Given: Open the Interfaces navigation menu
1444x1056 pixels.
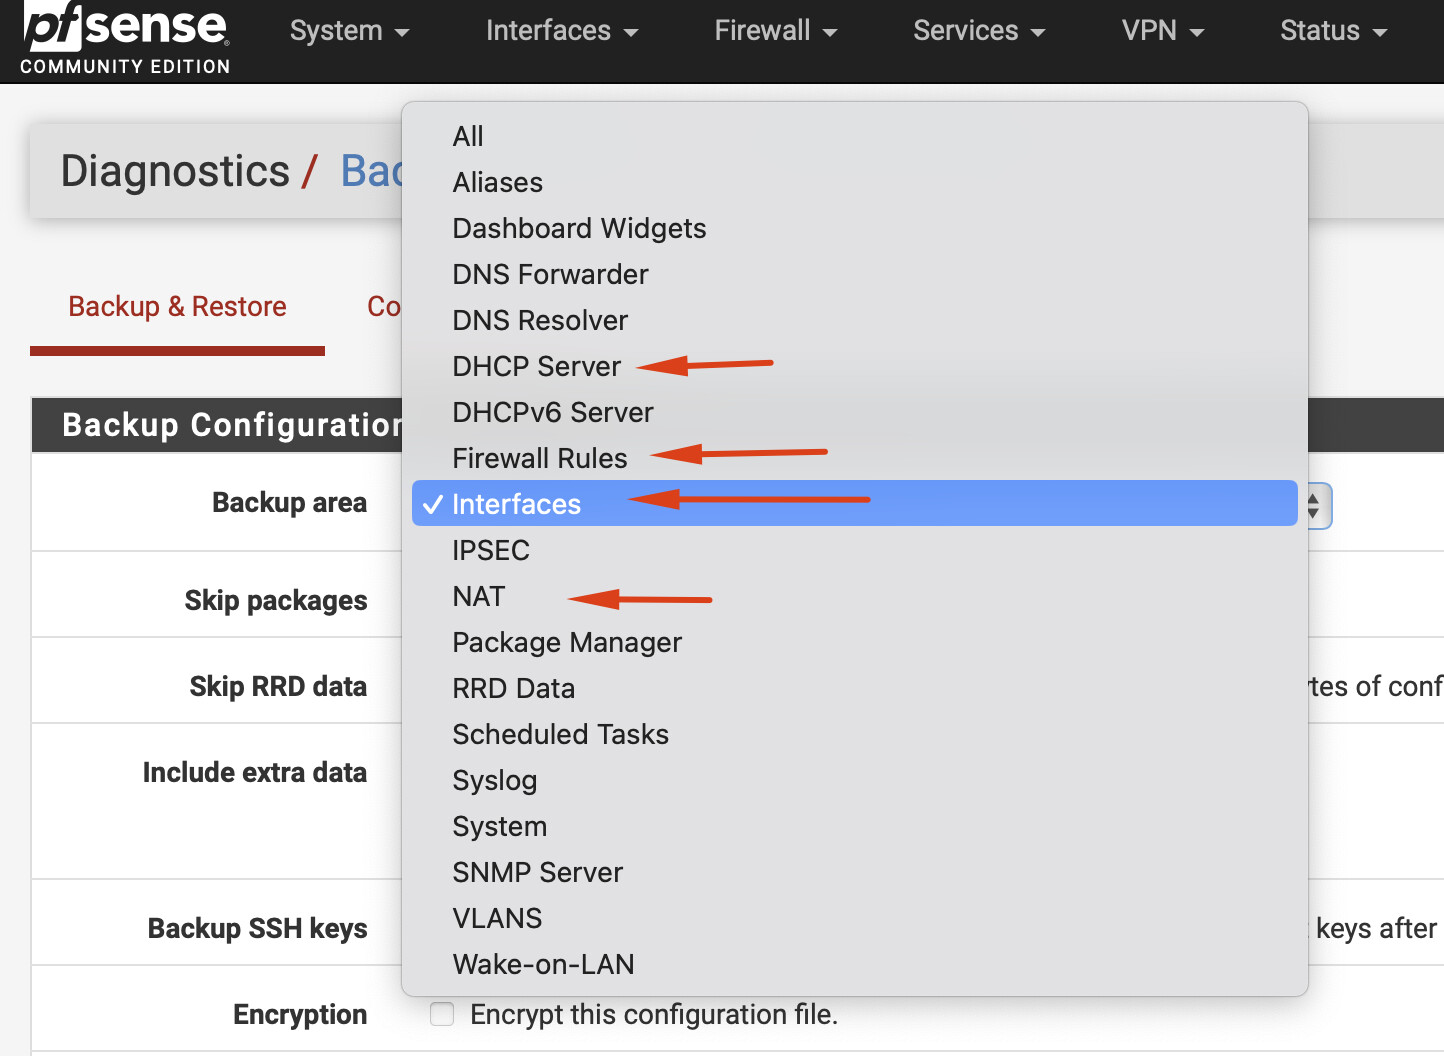Looking at the screenshot, I should click(561, 31).
